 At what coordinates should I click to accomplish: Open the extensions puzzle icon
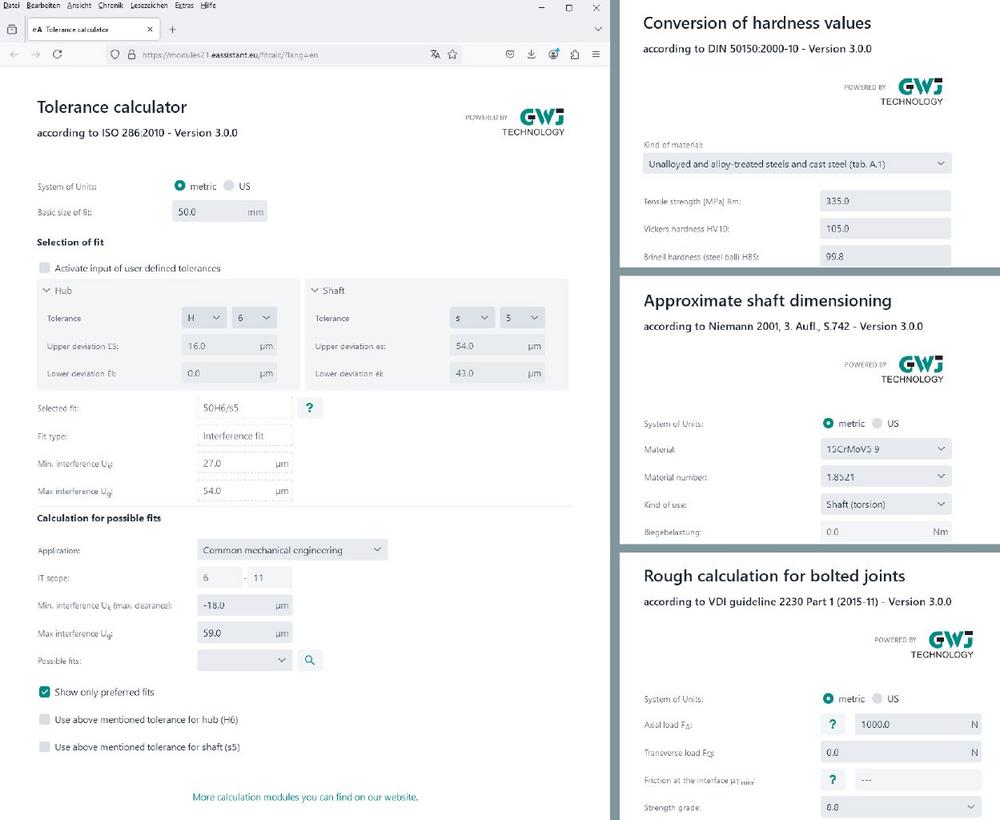click(575, 54)
